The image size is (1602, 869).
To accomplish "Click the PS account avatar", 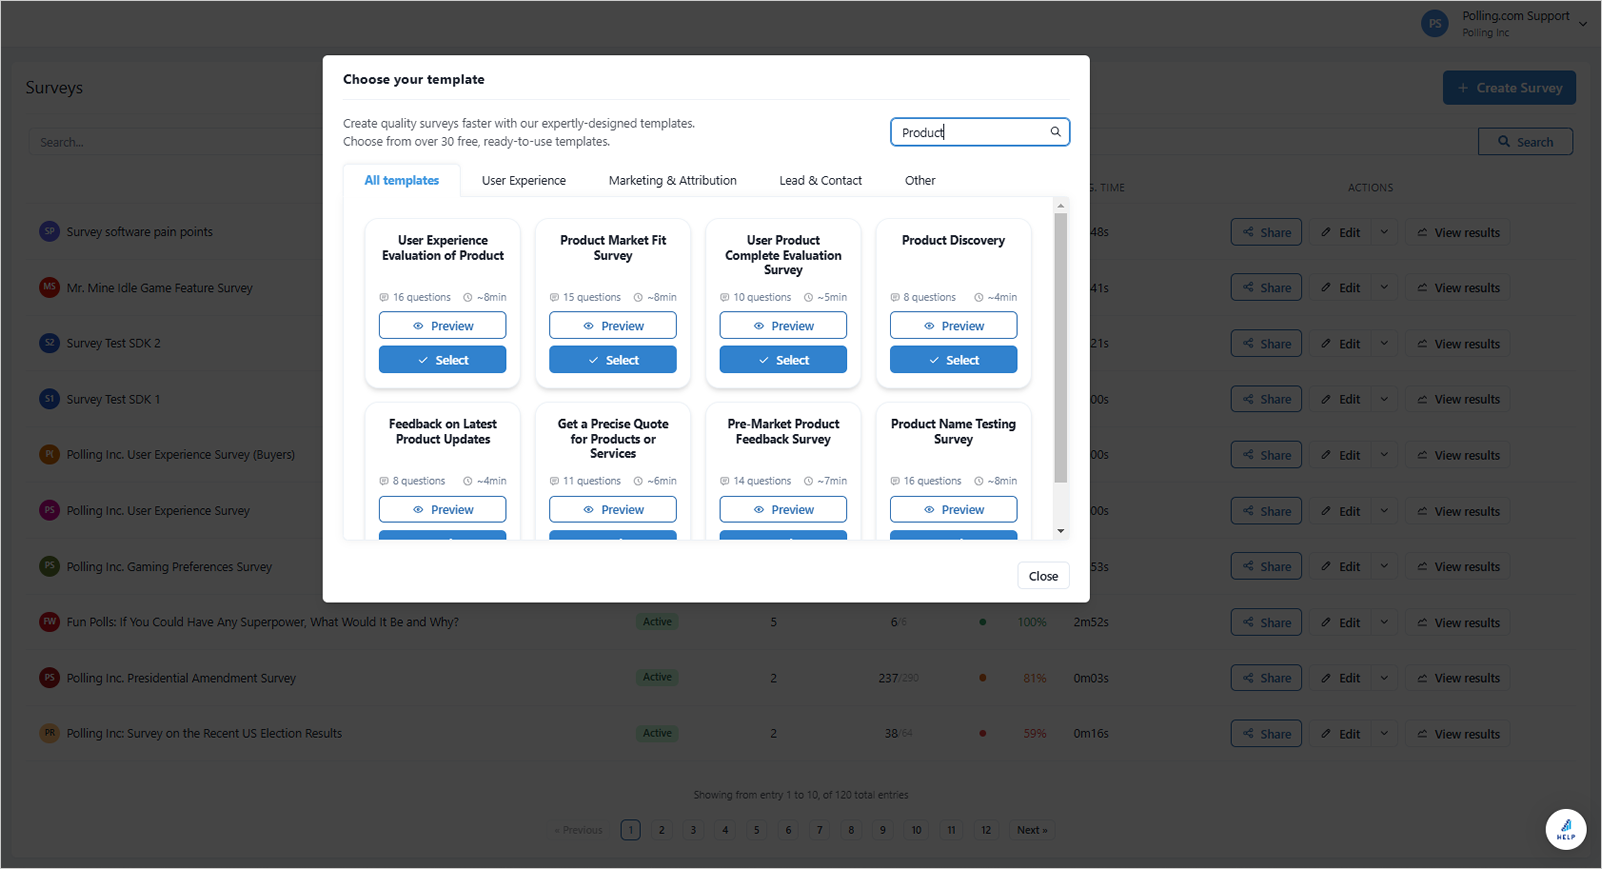I will click(x=1435, y=24).
